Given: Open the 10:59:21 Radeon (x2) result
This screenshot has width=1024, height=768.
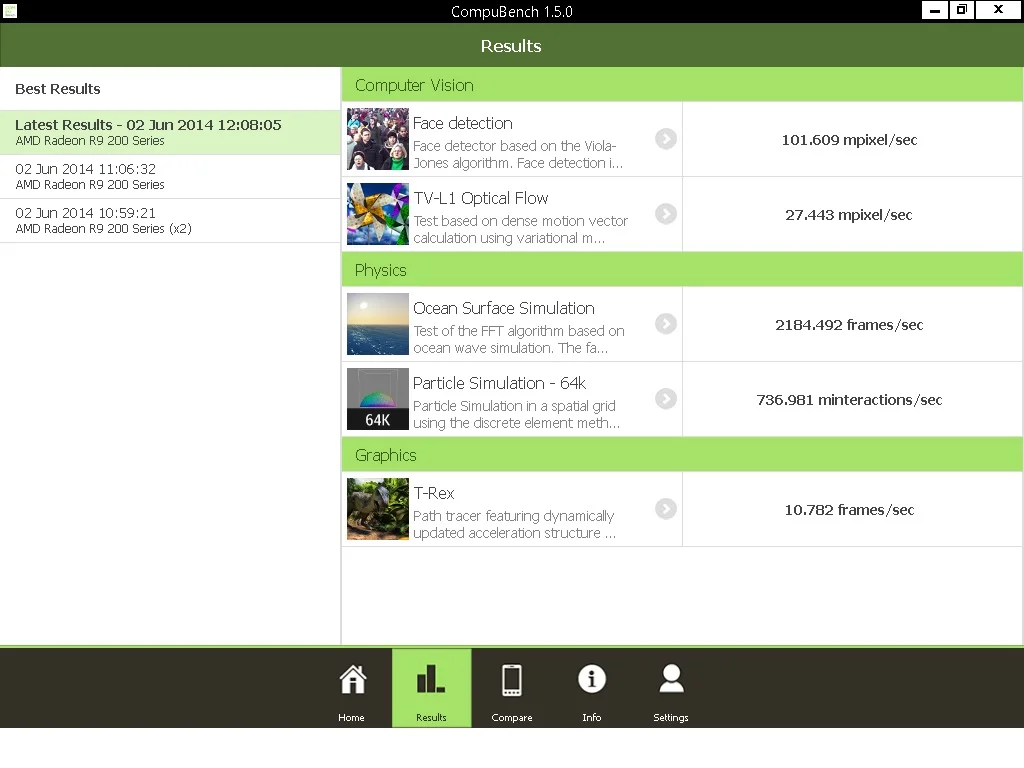Looking at the screenshot, I should [170, 221].
